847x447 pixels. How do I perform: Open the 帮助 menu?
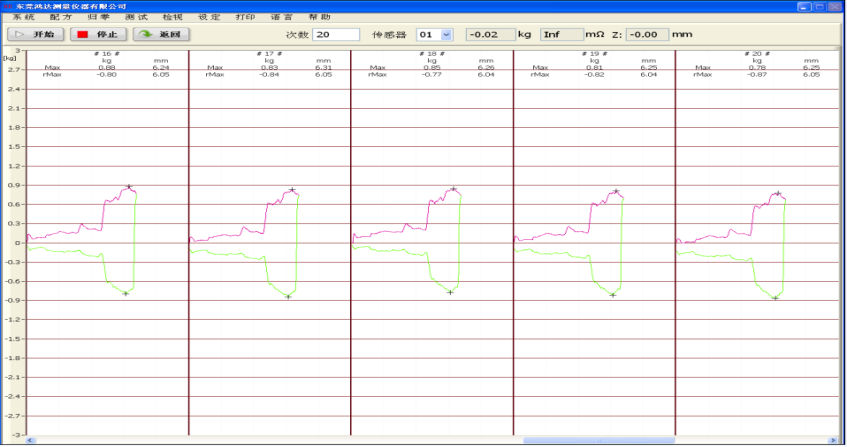[319, 17]
